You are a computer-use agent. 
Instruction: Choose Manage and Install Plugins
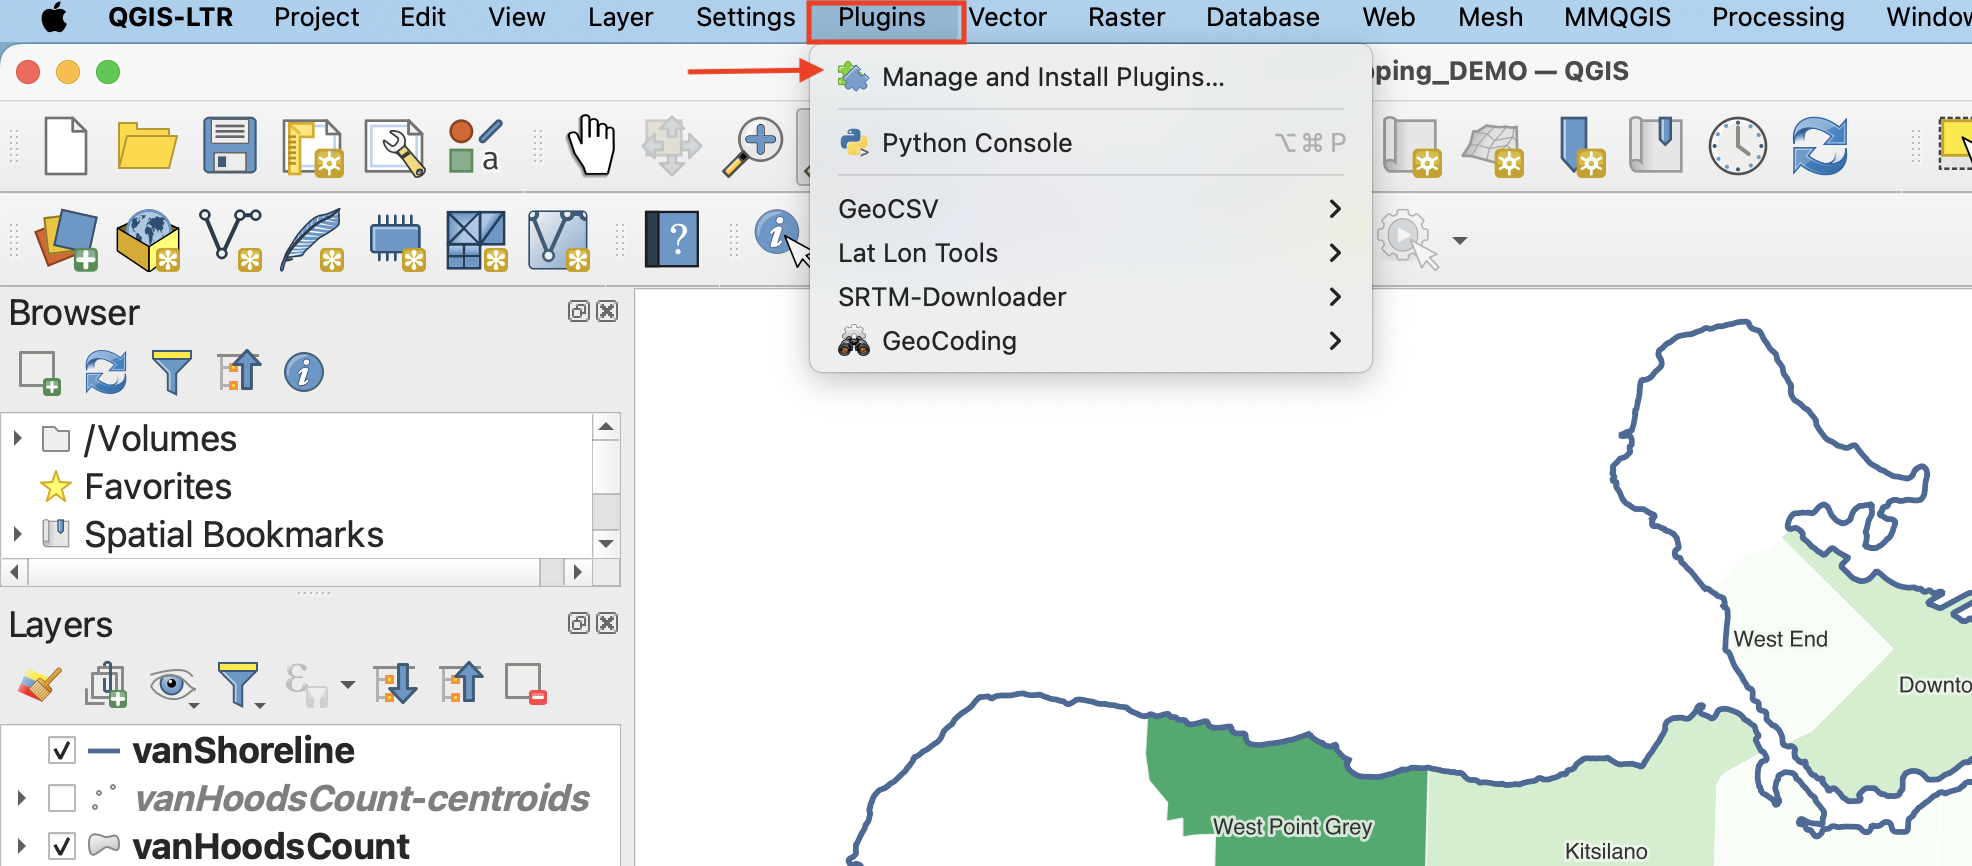(x=1052, y=77)
